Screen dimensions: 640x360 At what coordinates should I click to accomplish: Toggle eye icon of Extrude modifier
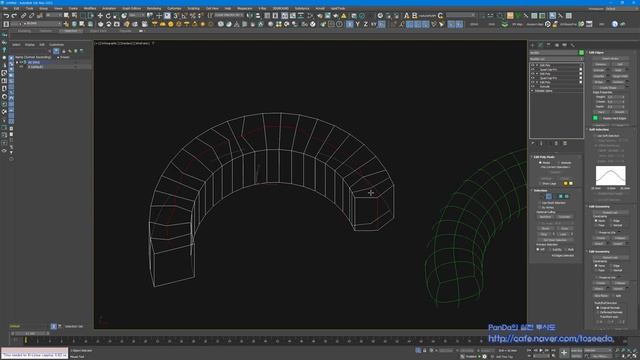coord(533,87)
